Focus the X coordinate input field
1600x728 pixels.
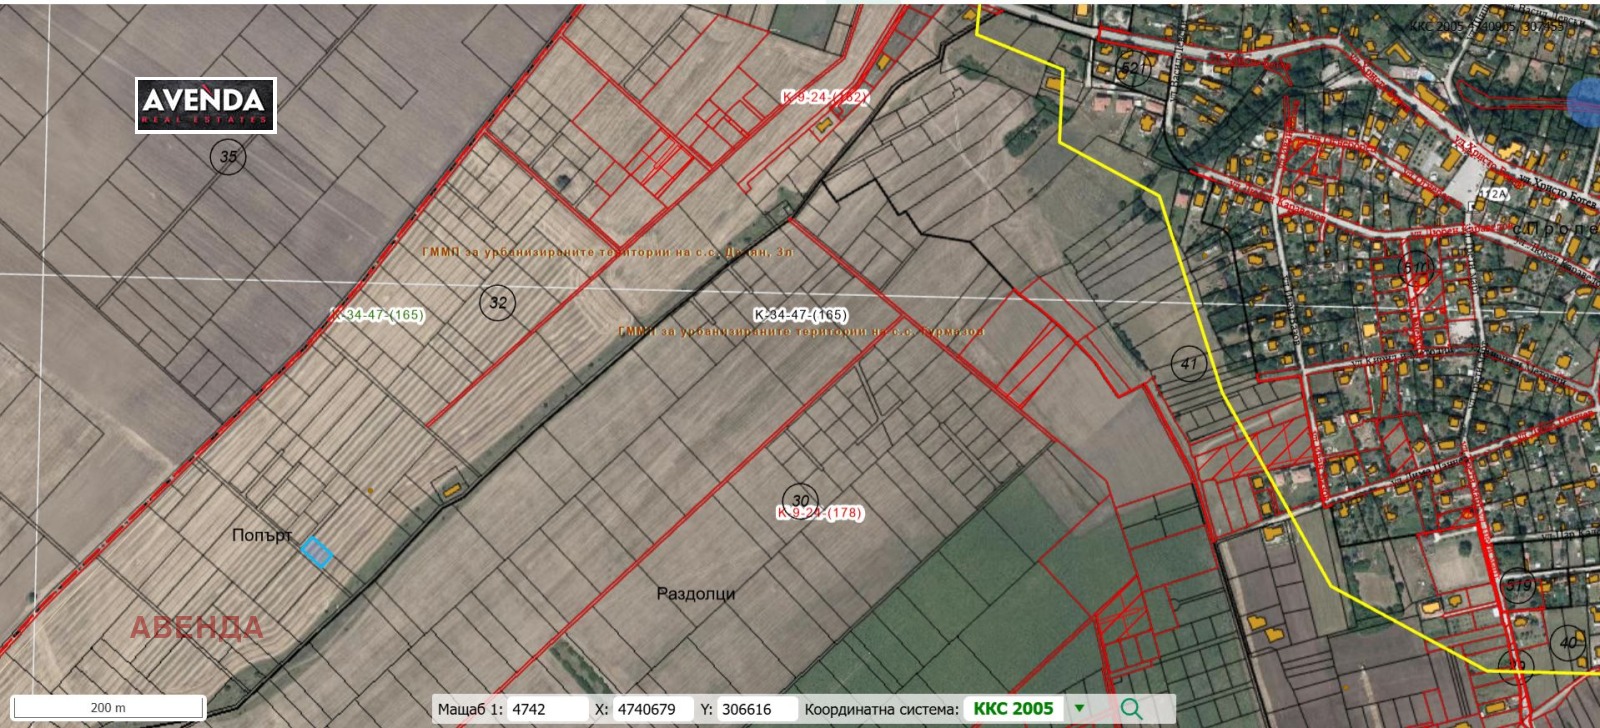pyautogui.click(x=651, y=709)
